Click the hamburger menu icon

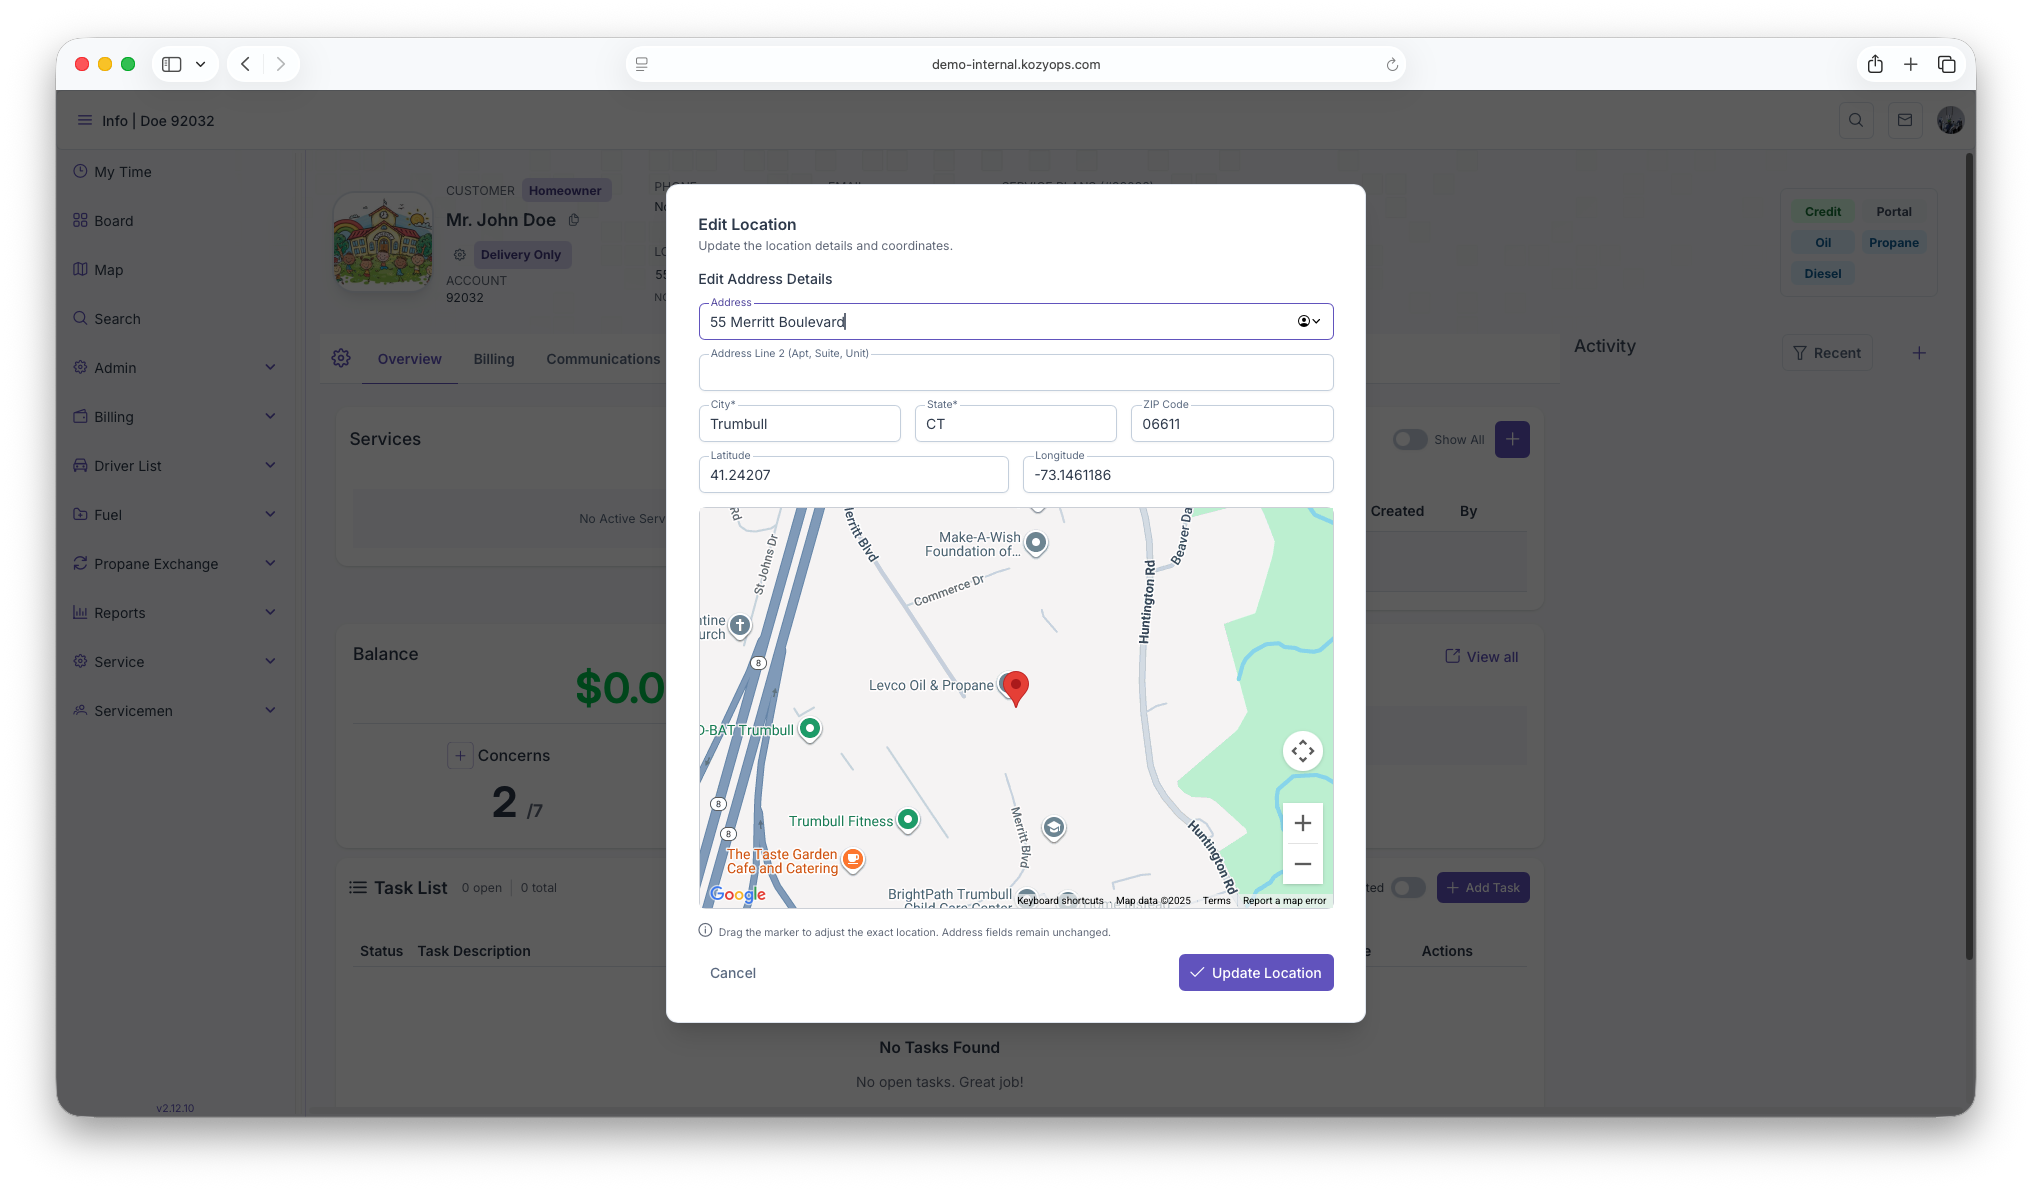(x=85, y=120)
